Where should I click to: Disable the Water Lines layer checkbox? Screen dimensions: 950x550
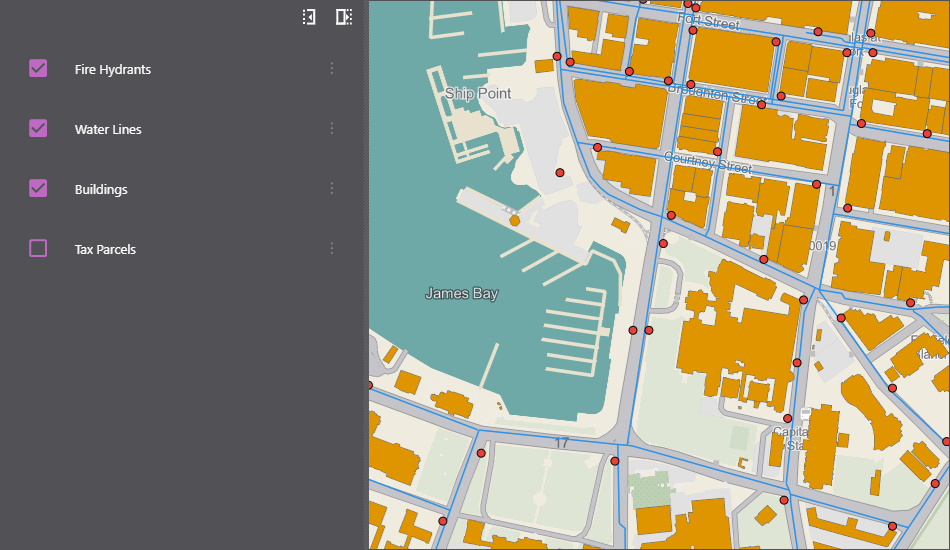[x=38, y=129]
